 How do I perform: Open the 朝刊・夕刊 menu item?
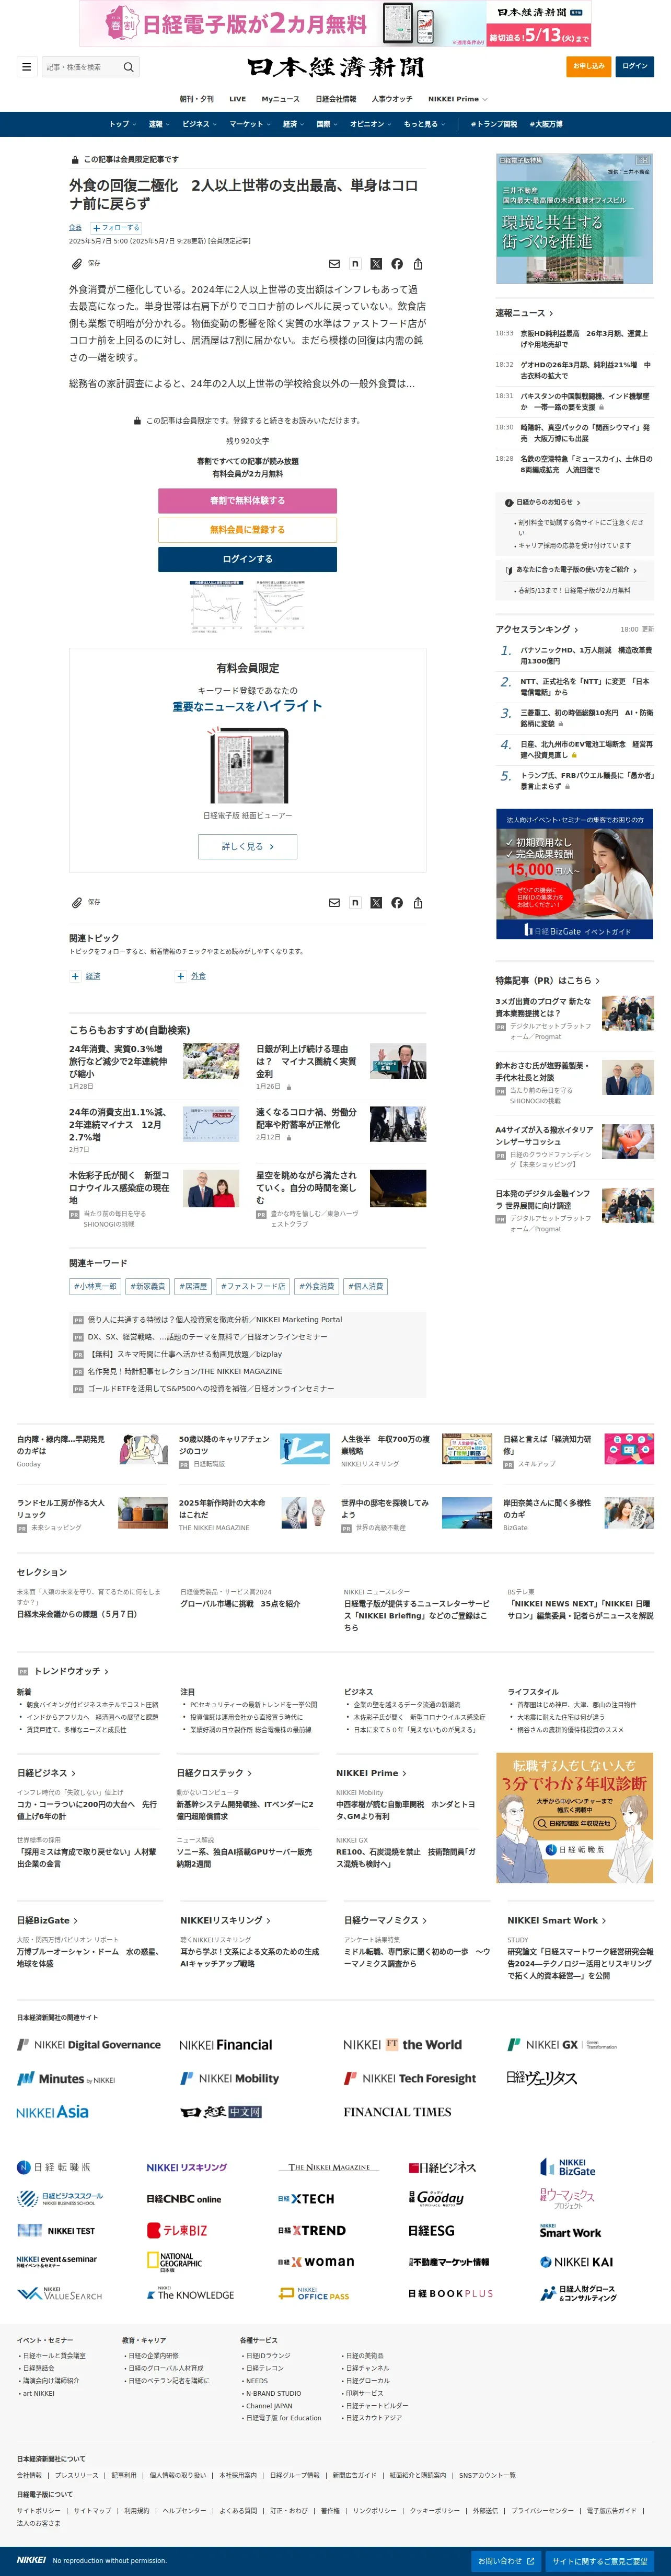(197, 99)
